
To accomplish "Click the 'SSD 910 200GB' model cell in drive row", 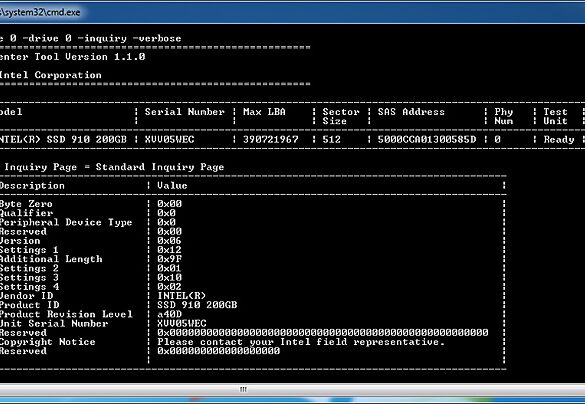I will 87,140.
